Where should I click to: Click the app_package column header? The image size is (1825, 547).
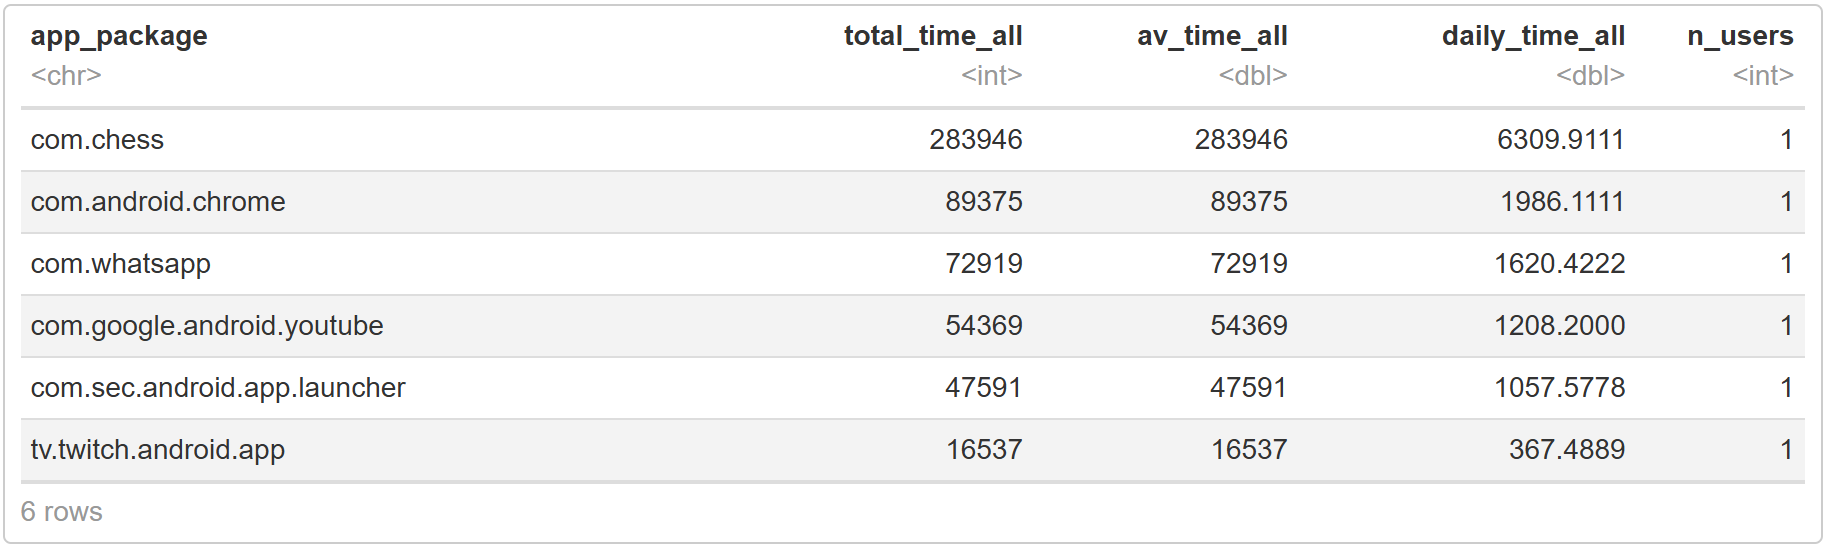tap(119, 36)
